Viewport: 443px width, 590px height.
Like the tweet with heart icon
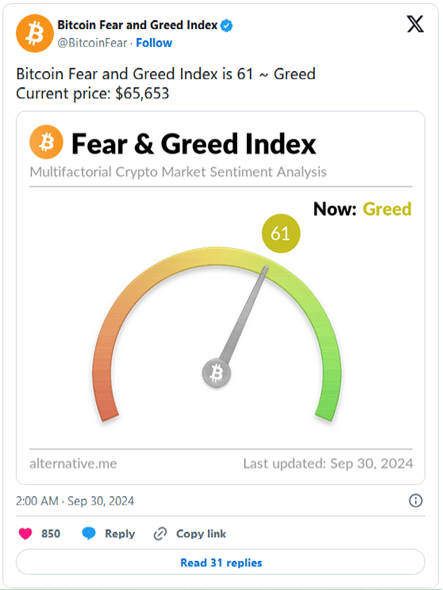point(25,534)
